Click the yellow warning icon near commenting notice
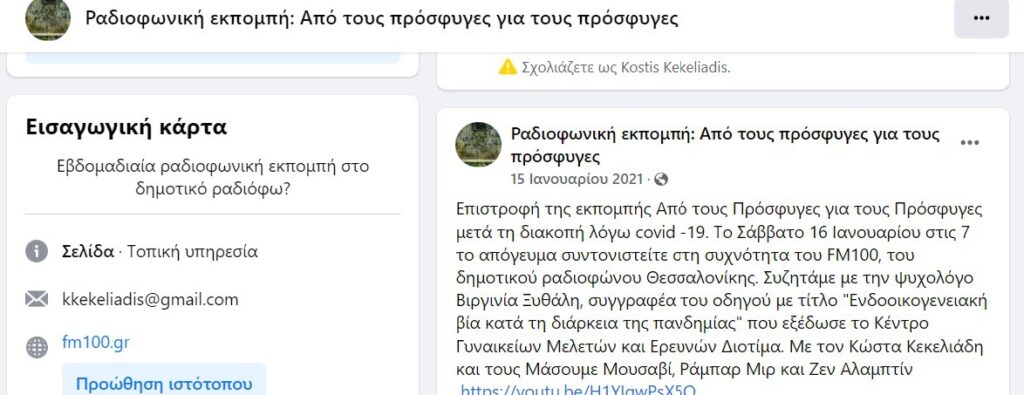The width and height of the screenshot is (1024, 395). tap(507, 67)
